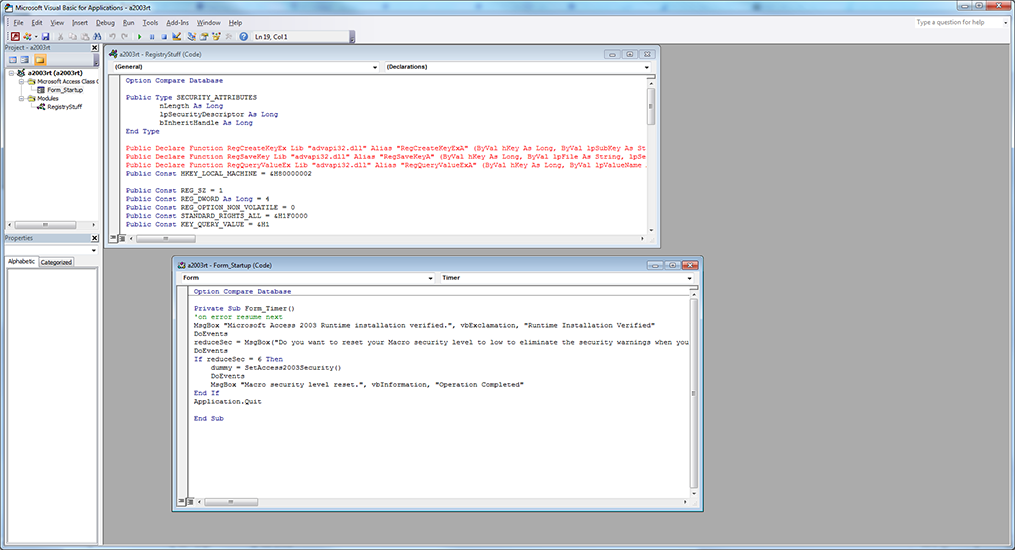
Task: Click Procedure View button in Form_Startup window
Action: click(x=181, y=501)
